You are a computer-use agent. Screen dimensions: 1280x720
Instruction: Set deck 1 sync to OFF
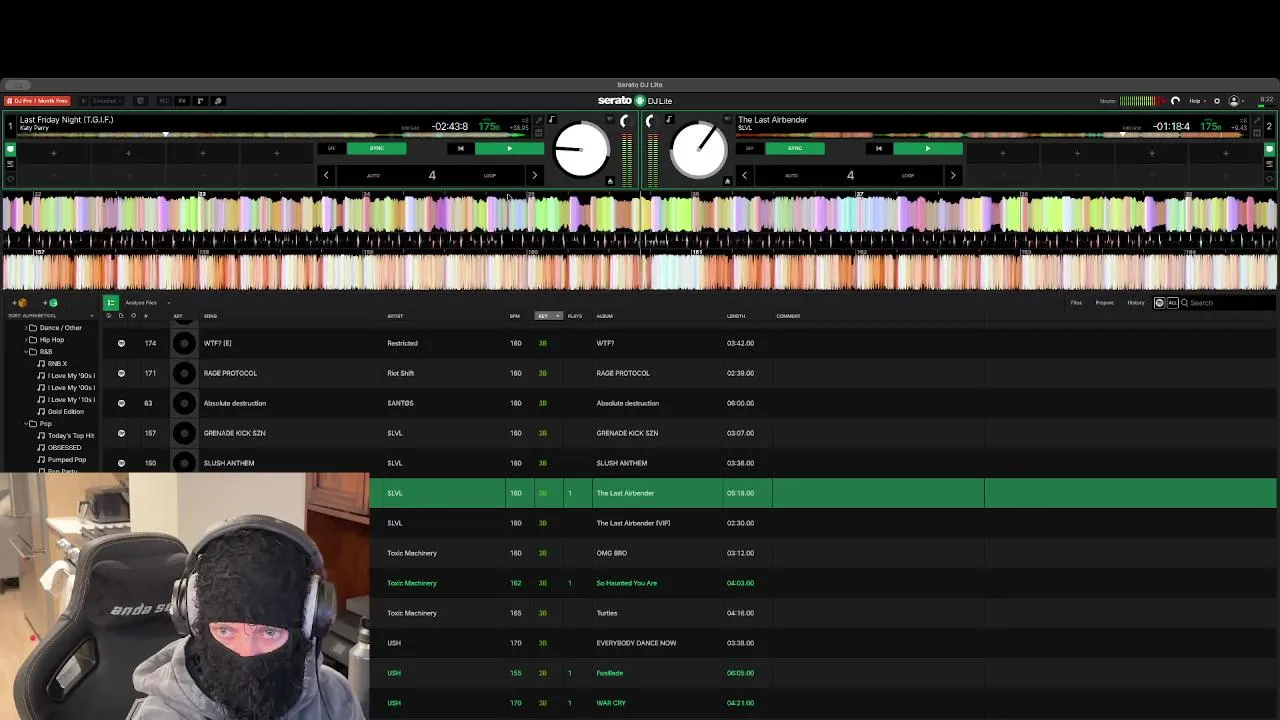pyautogui.click(x=331, y=148)
